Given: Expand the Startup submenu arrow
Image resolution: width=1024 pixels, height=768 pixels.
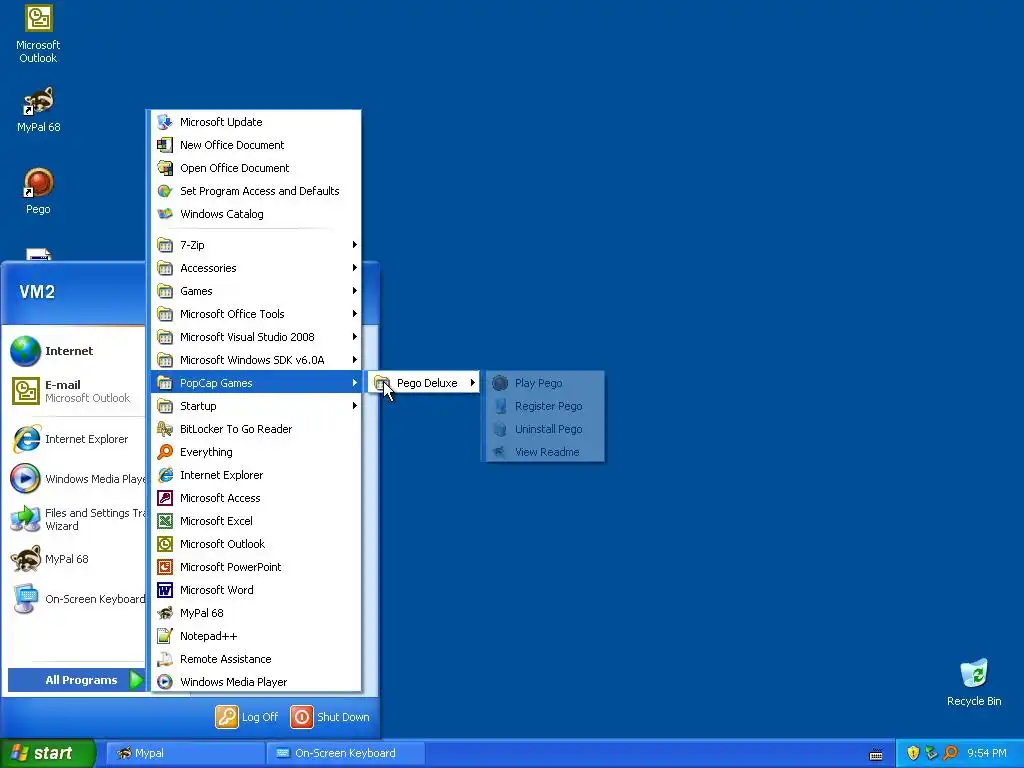Looking at the screenshot, I should (x=355, y=406).
